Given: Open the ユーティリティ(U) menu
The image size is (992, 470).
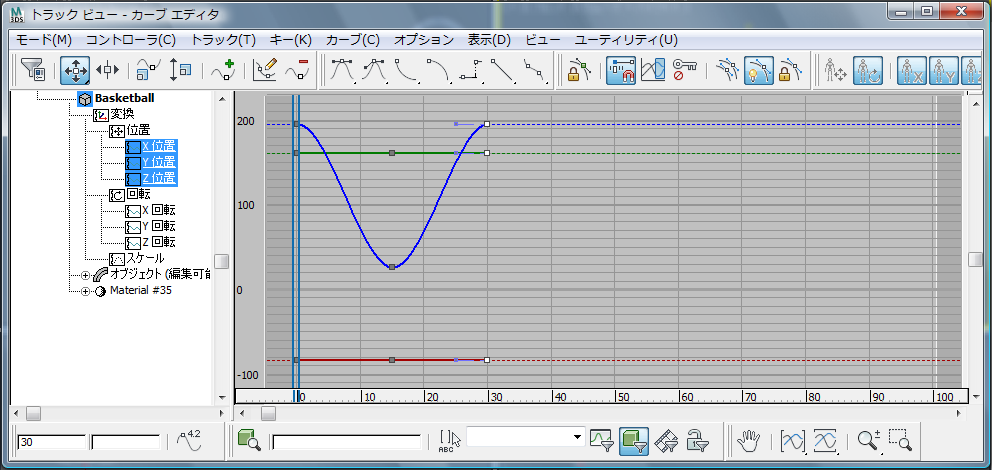Looking at the screenshot, I should pyautogui.click(x=626, y=40).
